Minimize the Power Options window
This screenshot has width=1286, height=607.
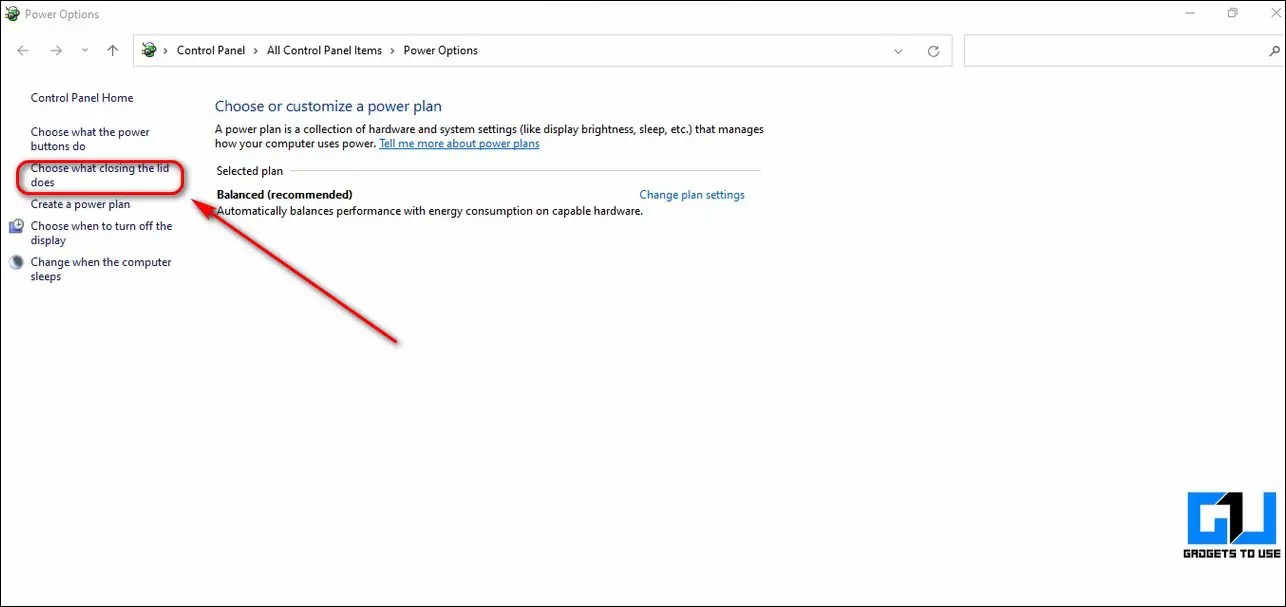coord(1190,14)
